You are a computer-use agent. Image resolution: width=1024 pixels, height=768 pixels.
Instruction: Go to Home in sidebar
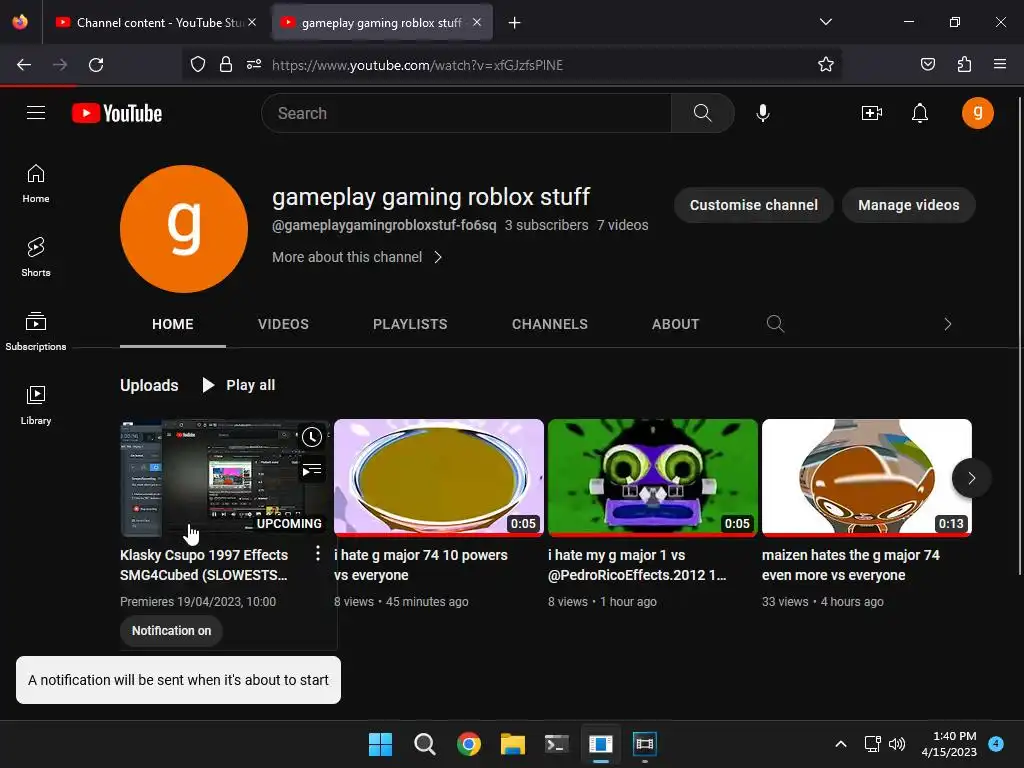[36, 184]
